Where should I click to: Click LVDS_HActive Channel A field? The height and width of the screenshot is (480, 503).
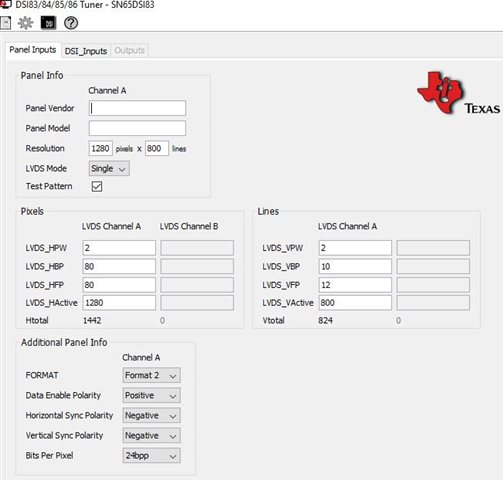(x=119, y=303)
